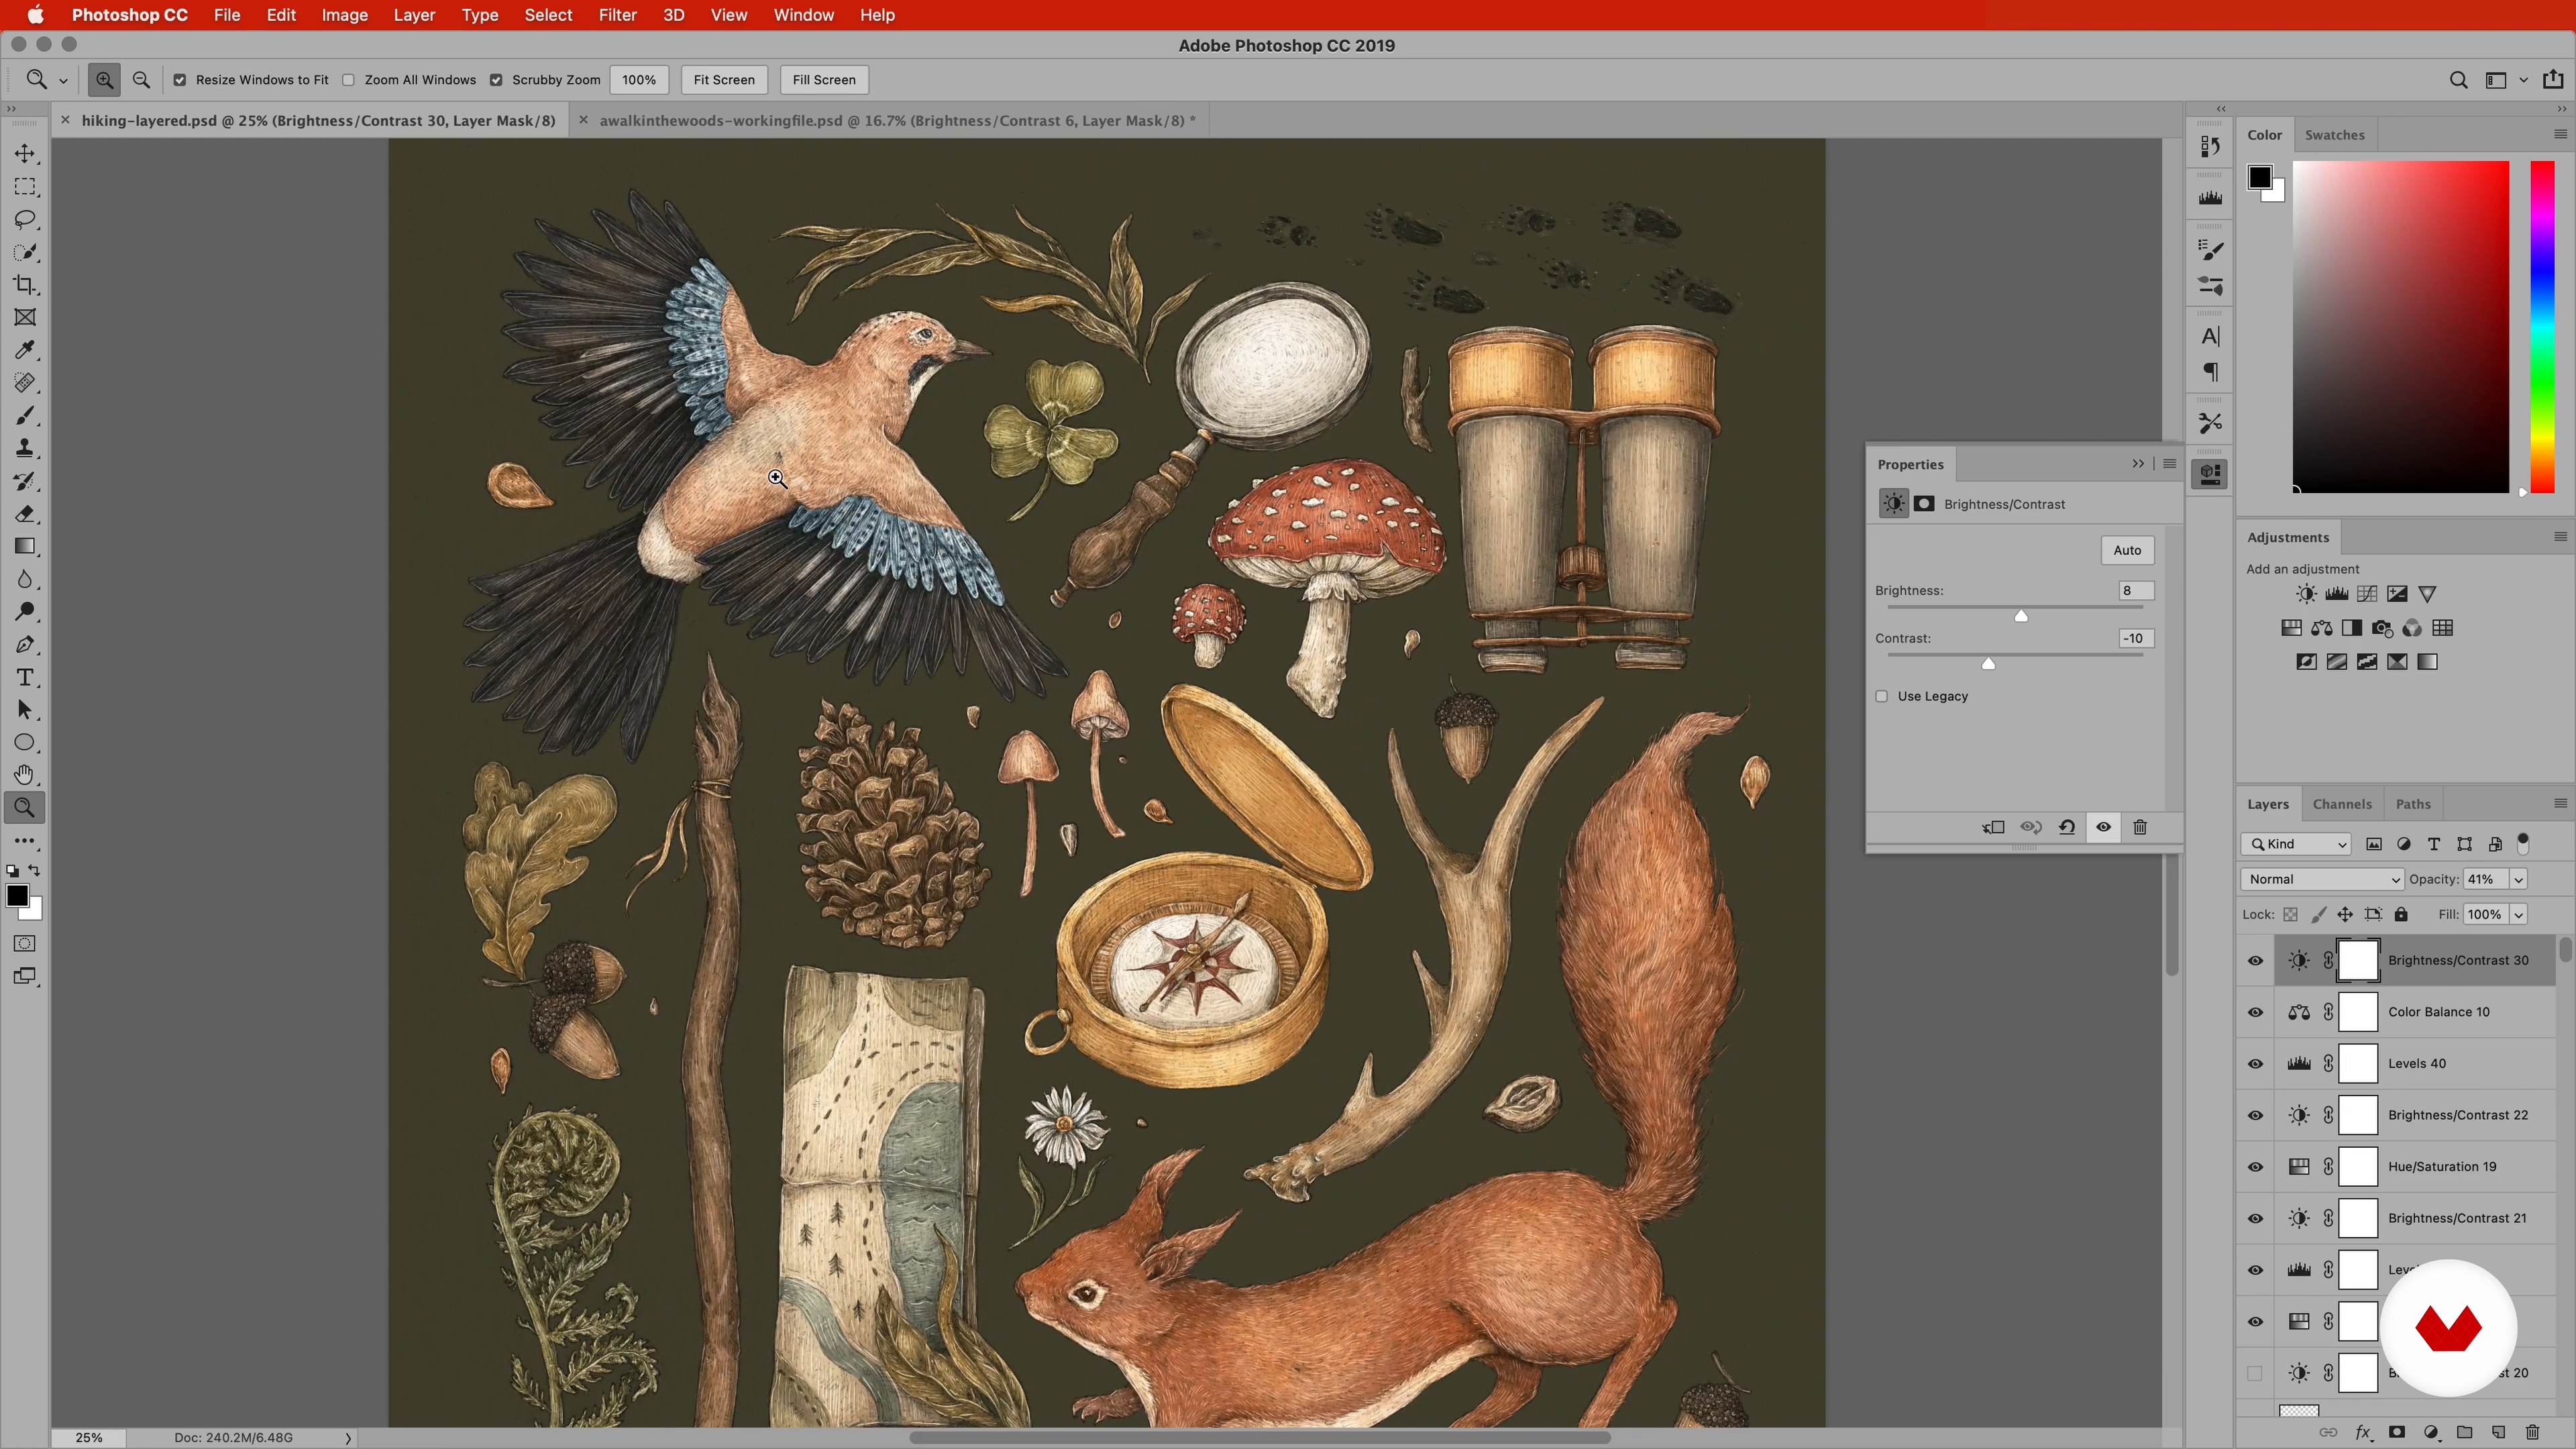The width and height of the screenshot is (2576, 1449).
Task: Open the Window menu
Action: (803, 15)
